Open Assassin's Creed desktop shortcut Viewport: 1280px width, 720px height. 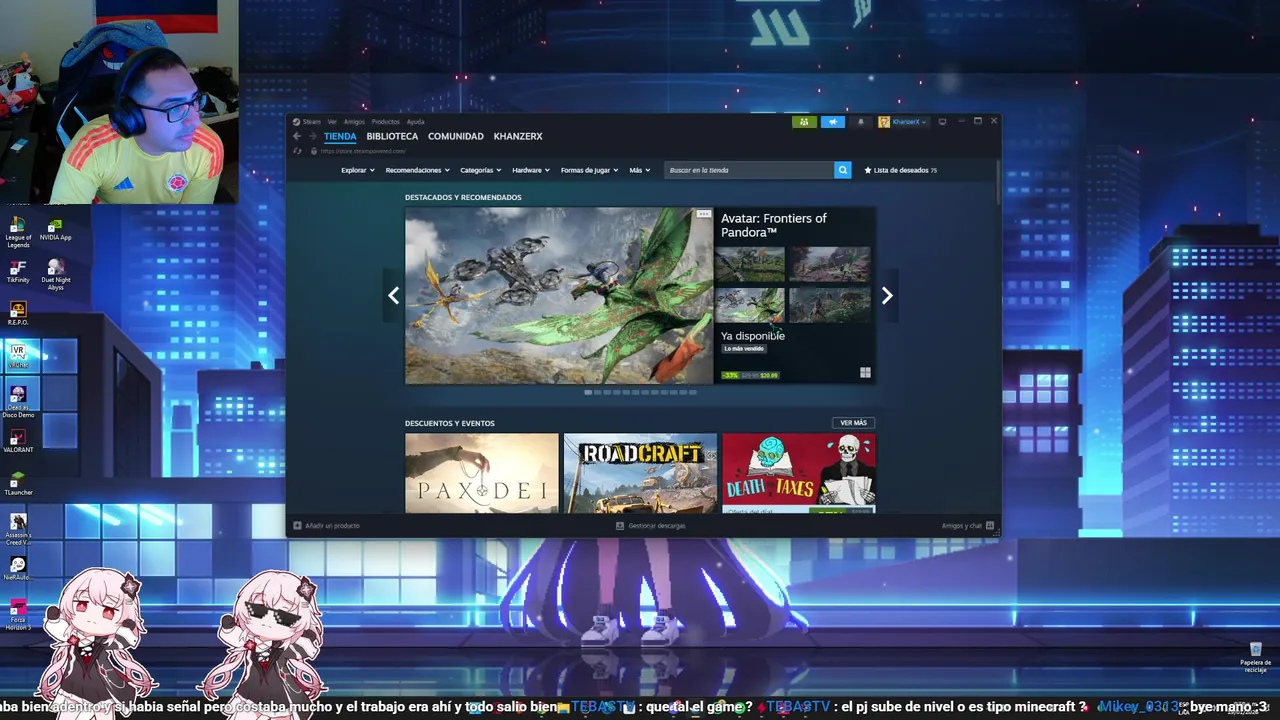[x=18, y=529]
